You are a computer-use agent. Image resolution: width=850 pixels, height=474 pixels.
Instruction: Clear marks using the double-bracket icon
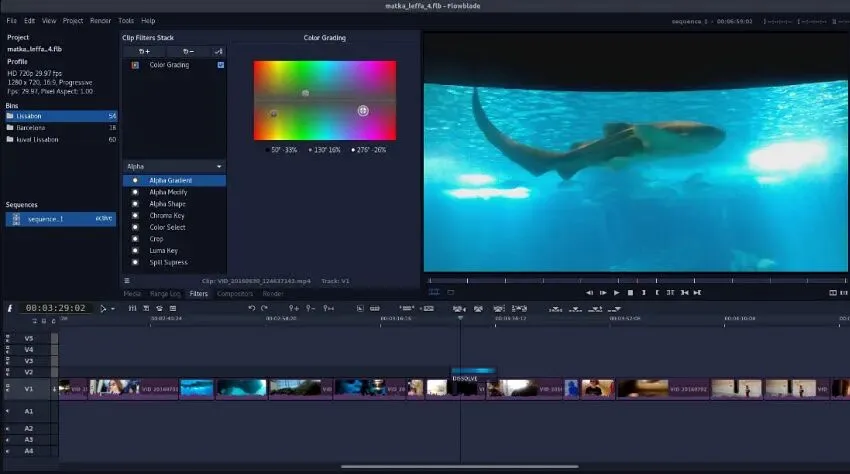click(671, 292)
